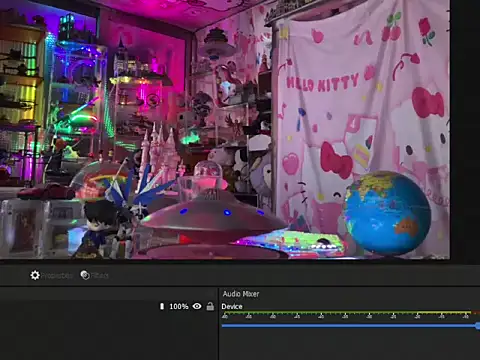Screen dimensions: 480x360
Task: Hide the source using the eye icon
Action: point(197,306)
